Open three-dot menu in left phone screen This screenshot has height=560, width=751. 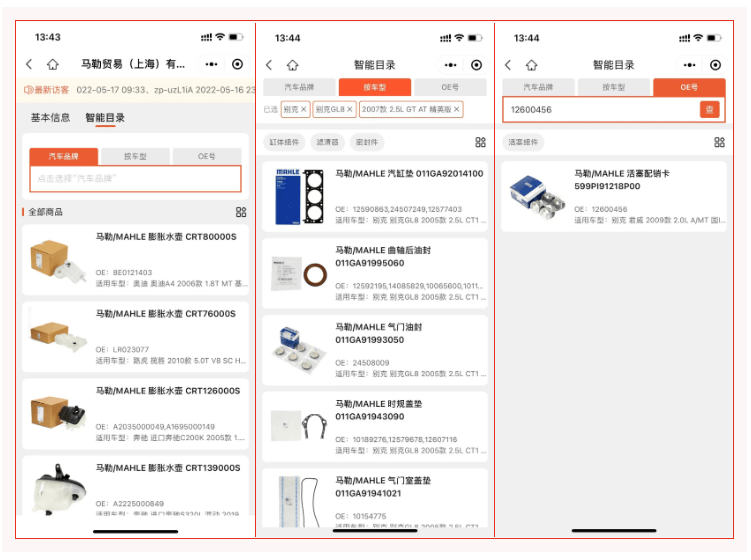211,64
